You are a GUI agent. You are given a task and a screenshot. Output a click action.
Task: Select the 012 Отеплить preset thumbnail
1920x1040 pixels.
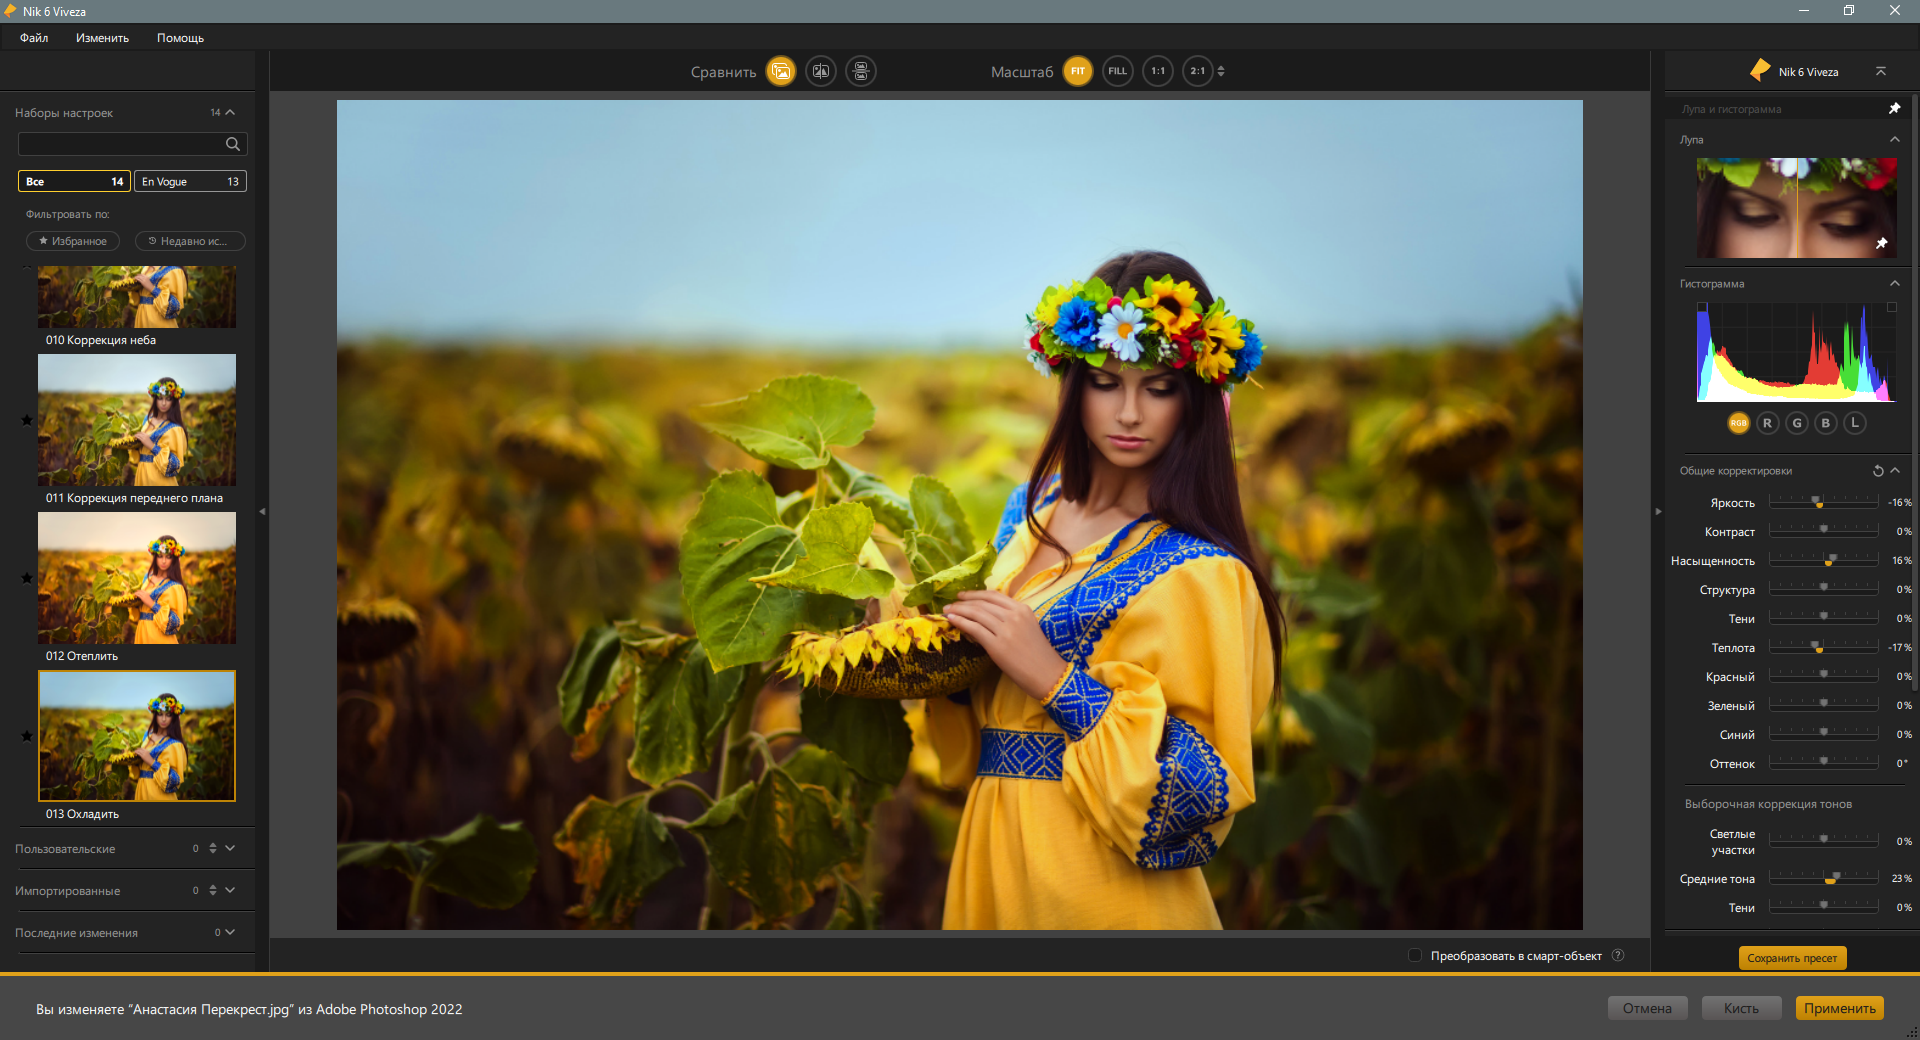pyautogui.click(x=137, y=578)
